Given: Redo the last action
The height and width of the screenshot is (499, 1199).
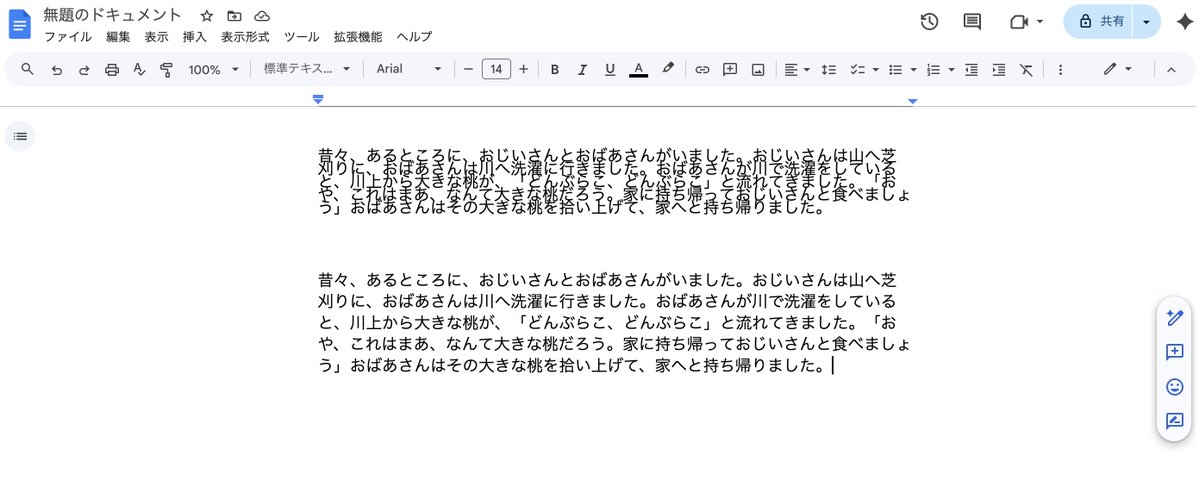Looking at the screenshot, I should point(84,70).
